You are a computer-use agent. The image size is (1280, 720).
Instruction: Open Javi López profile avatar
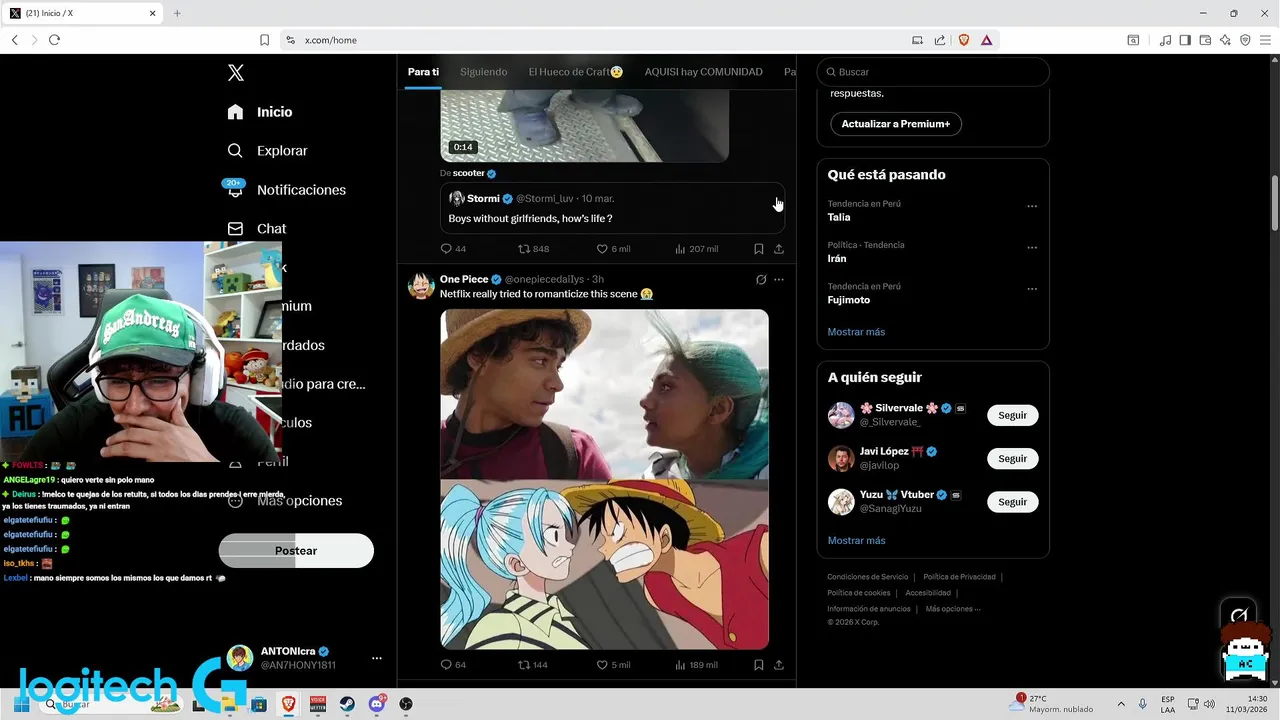click(x=841, y=459)
